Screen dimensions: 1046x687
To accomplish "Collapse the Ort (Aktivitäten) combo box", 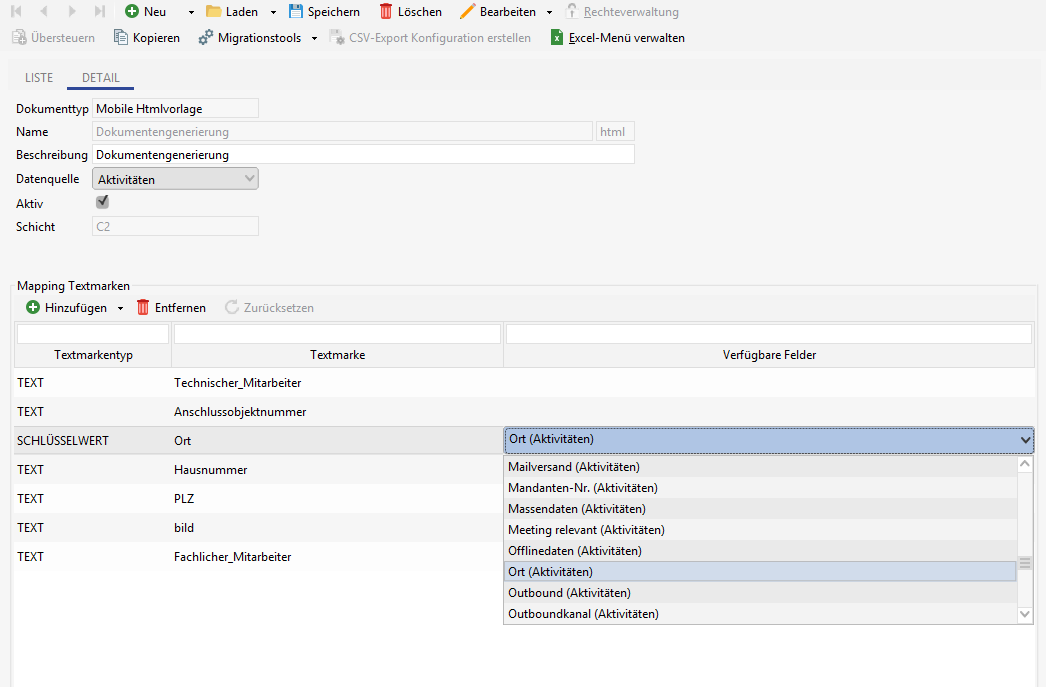I will tap(1024, 440).
